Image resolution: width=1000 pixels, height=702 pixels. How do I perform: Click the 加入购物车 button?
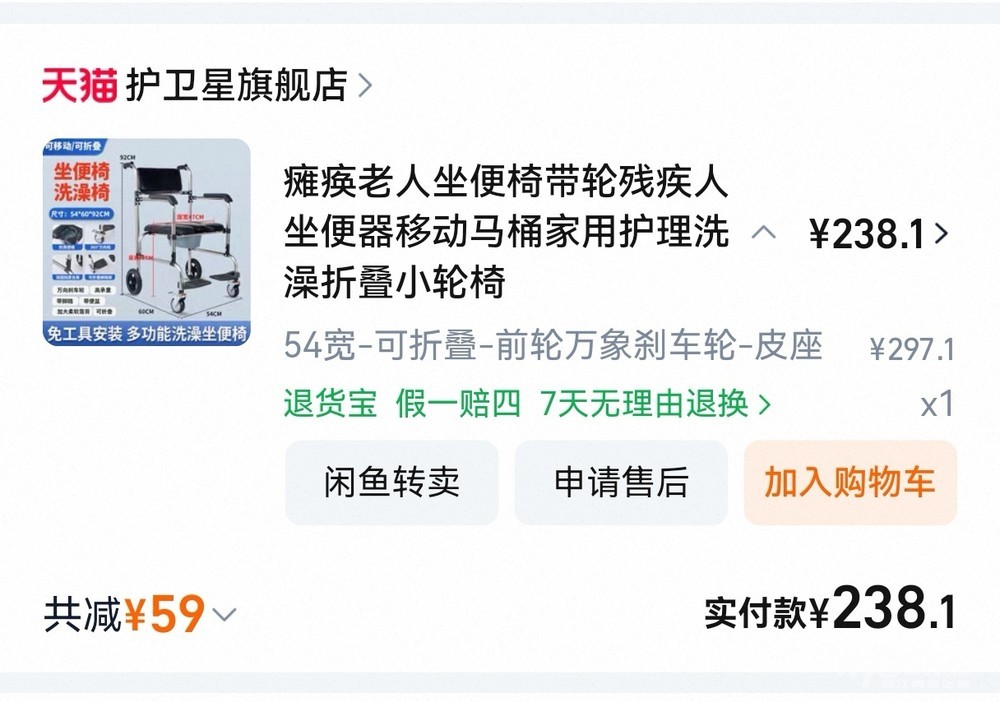[850, 483]
